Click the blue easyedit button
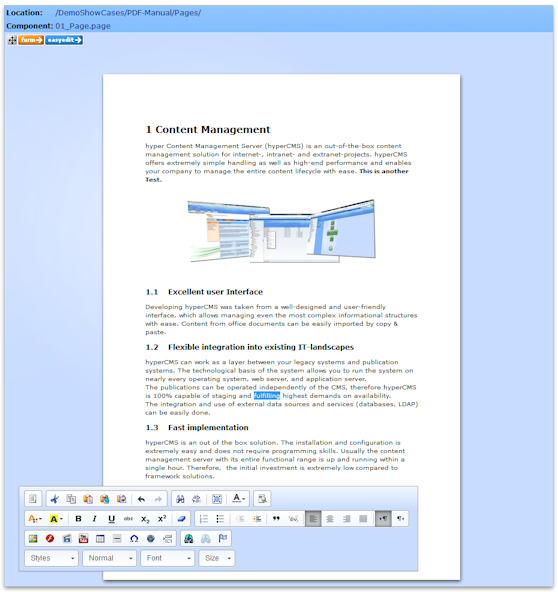Screen dimensions: 558x592 pos(64,40)
